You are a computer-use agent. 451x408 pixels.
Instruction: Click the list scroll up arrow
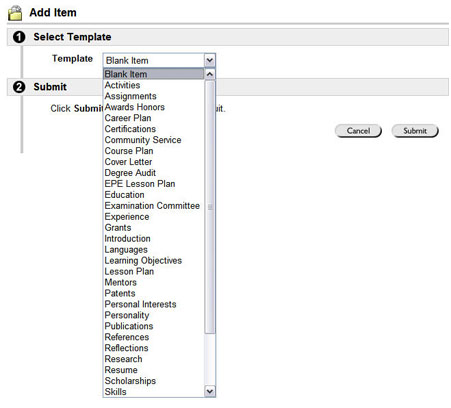pyautogui.click(x=209, y=74)
